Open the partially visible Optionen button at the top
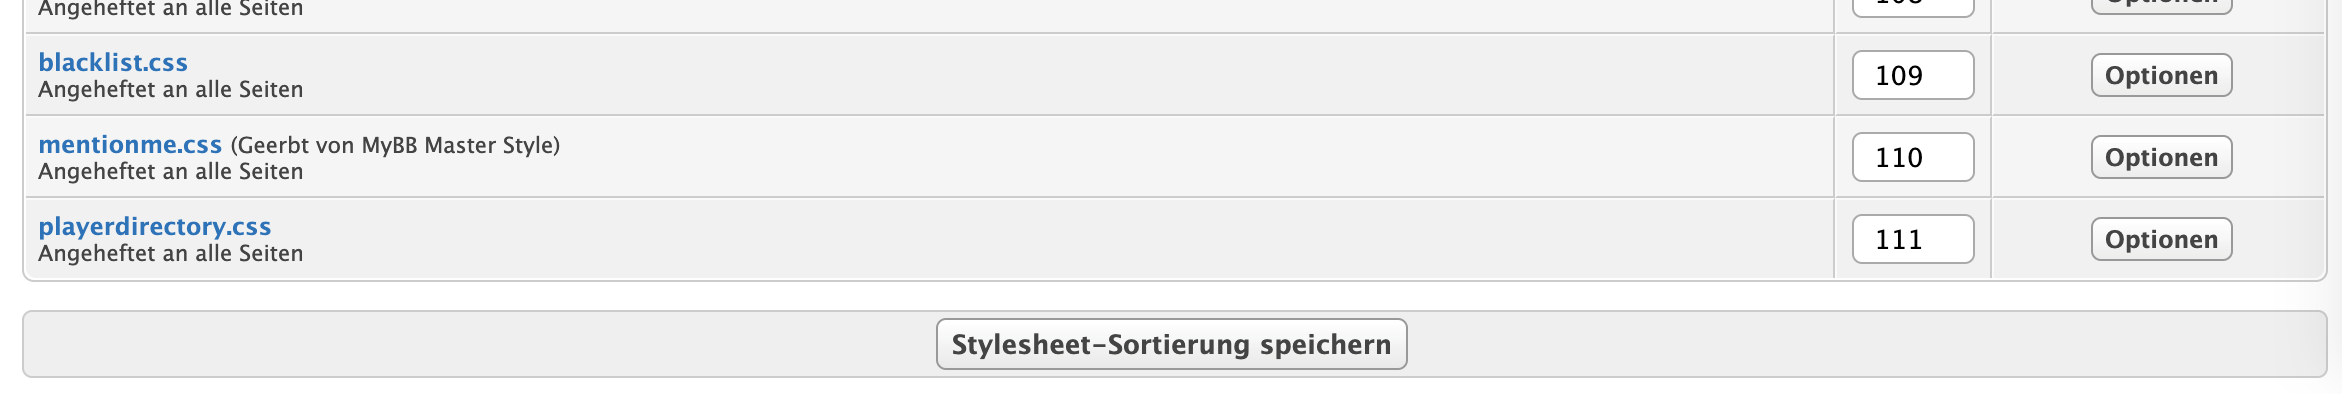This screenshot has width=2342, height=394. click(2162, 6)
